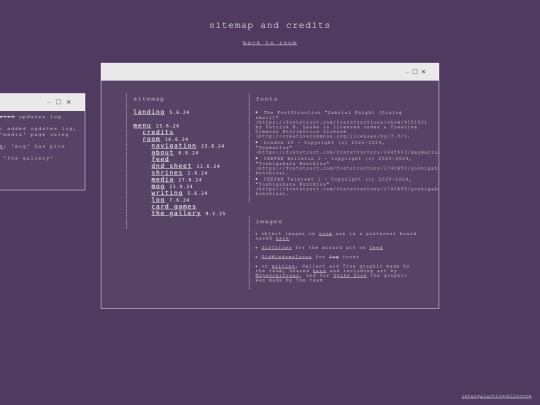Viewport: 540px width, 405px height.
Task: Minimize the main credits window
Action: tap(407, 72)
